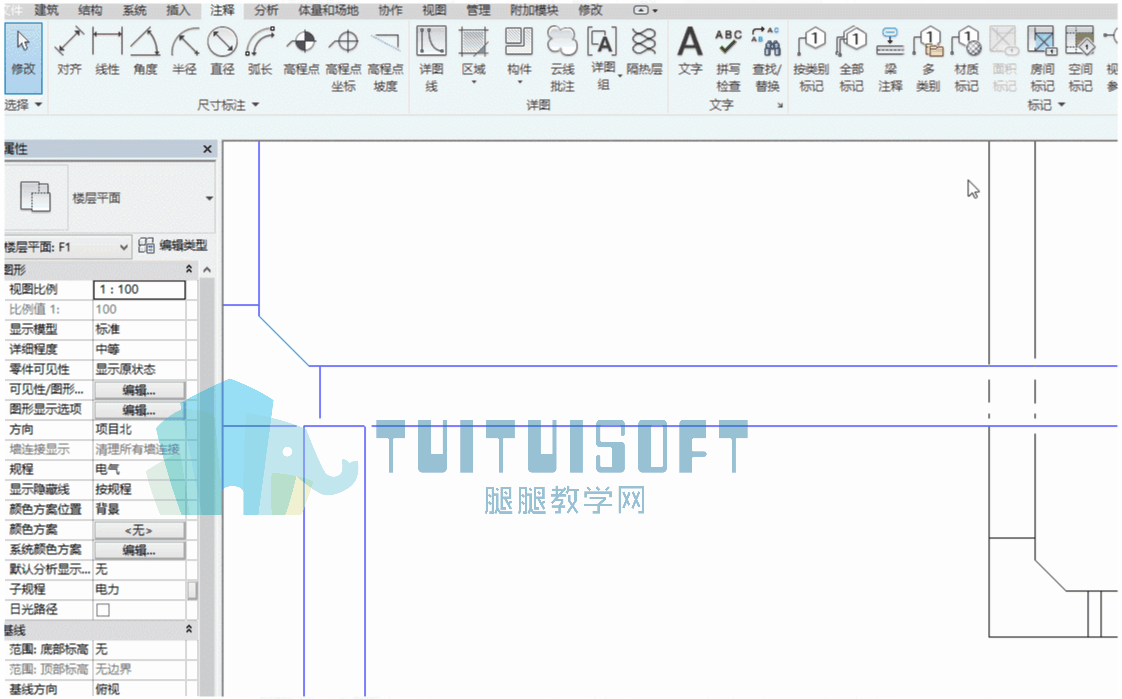Select the 梁注释 beam annotations tool
The height and width of the screenshot is (699, 1122).
890,59
